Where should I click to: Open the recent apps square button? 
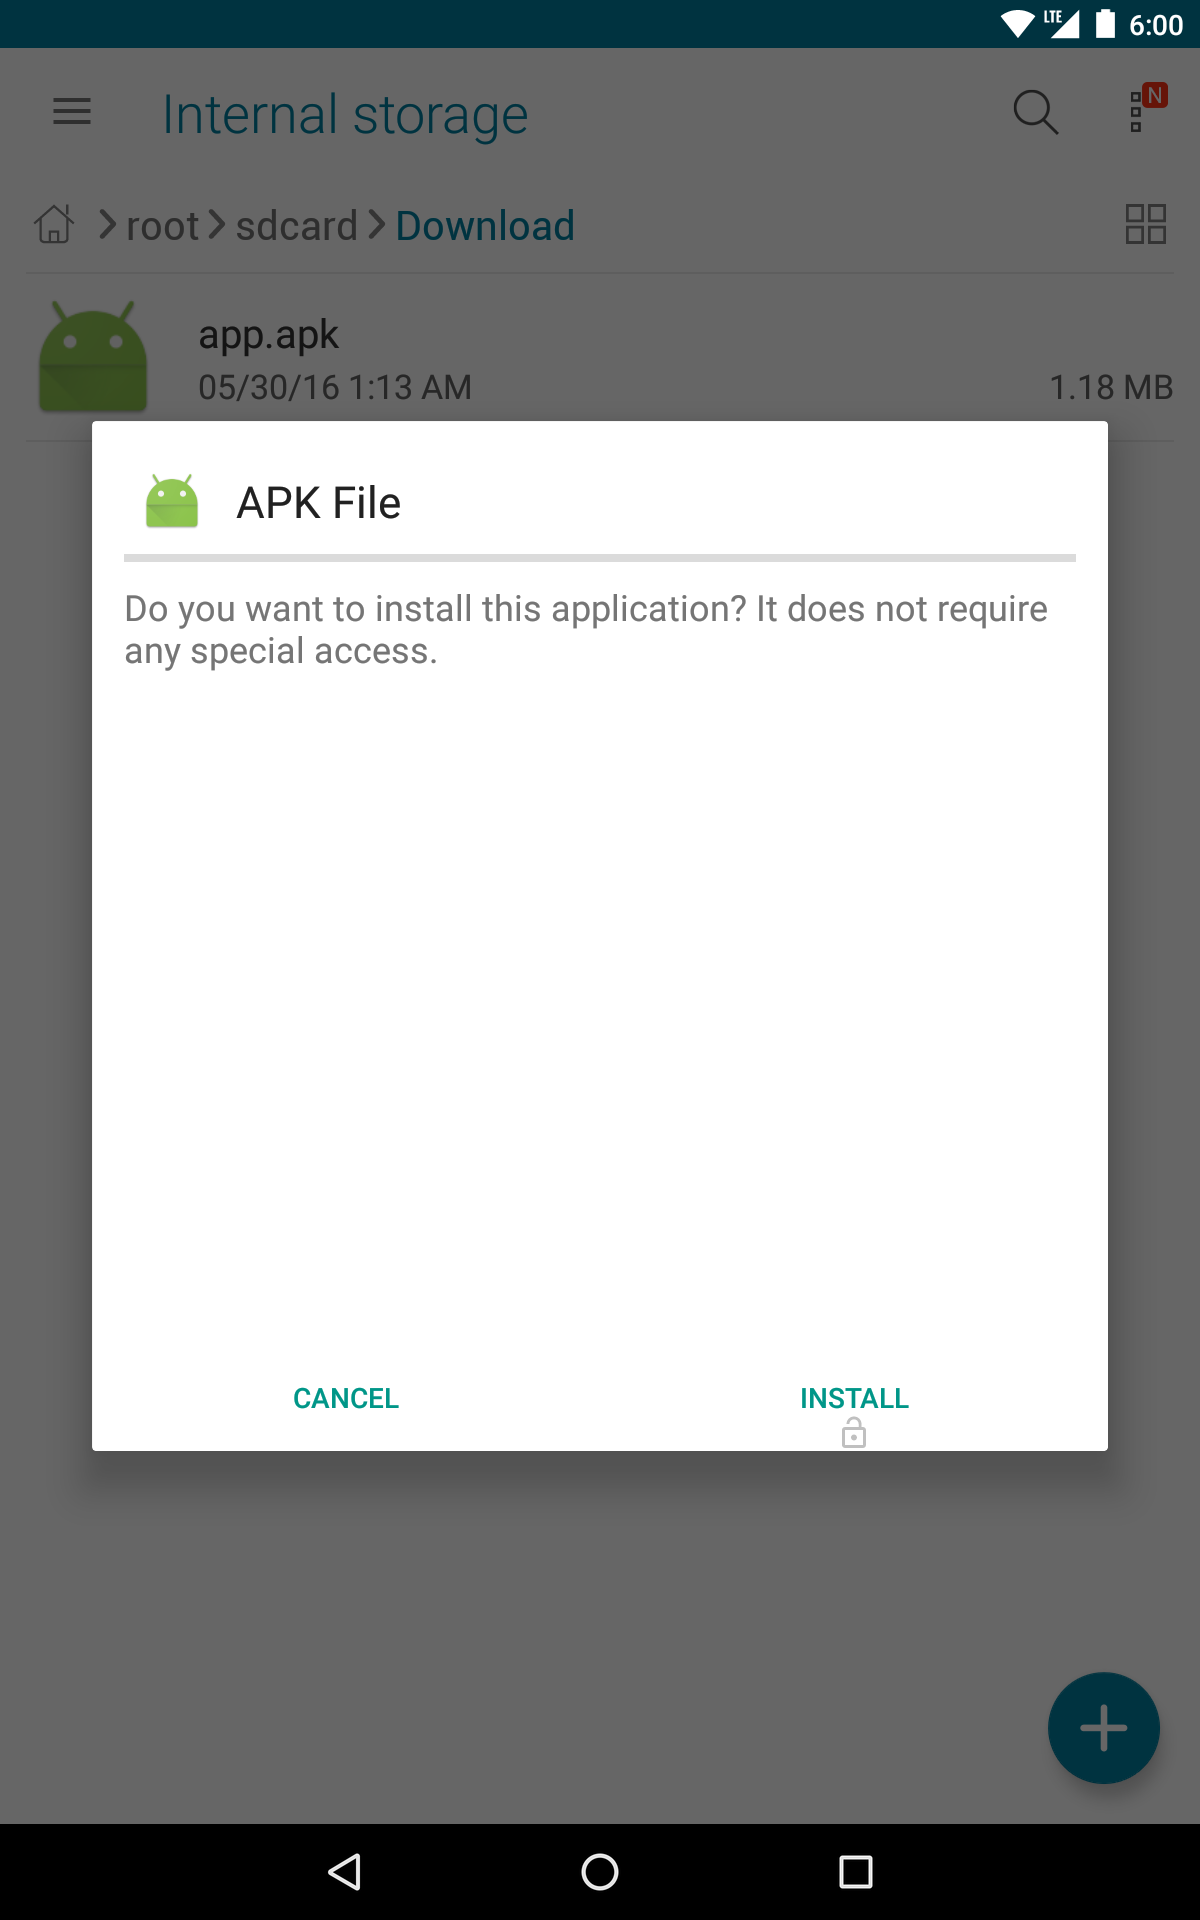click(856, 1872)
